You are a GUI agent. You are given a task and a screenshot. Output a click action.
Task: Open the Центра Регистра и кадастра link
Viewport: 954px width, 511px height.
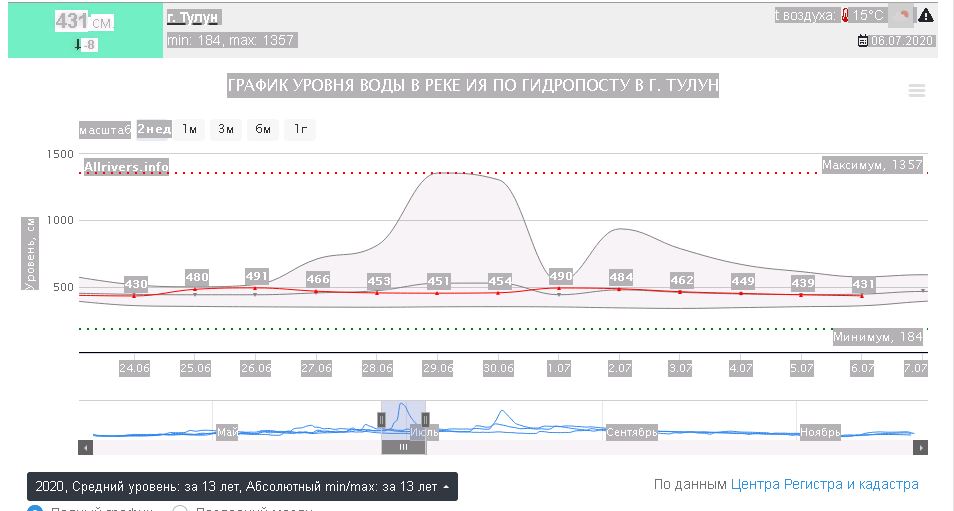pyautogui.click(x=824, y=485)
